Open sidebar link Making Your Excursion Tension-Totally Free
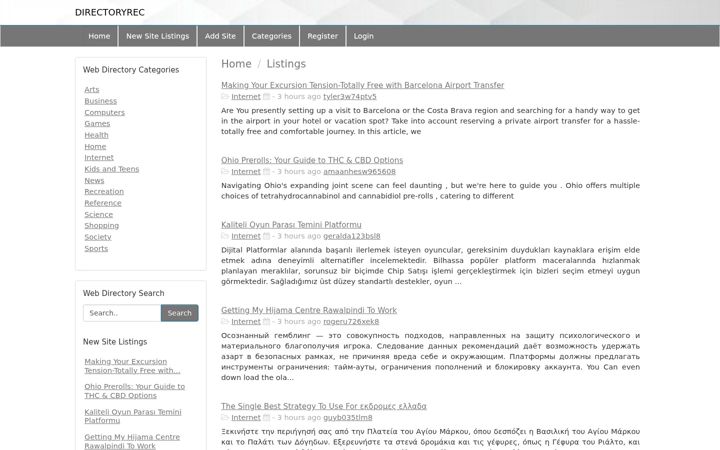Screen dimensions: 720x450 click(132, 366)
